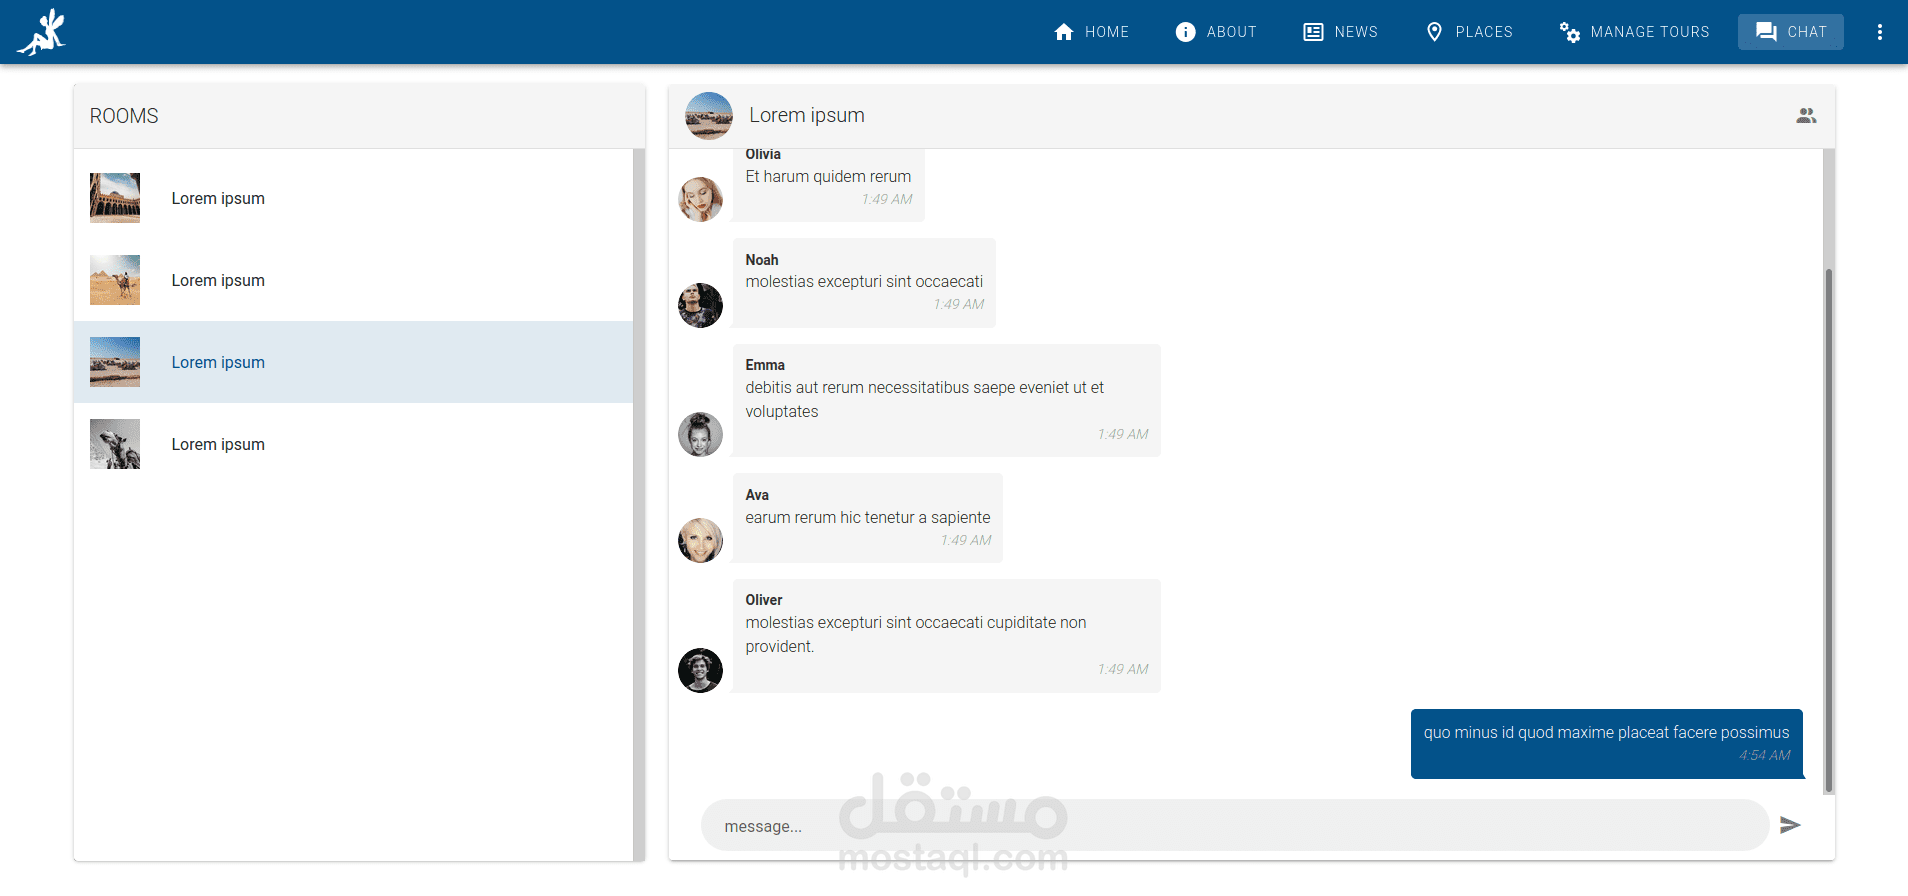The width and height of the screenshot is (1908, 896).
Task: Navigate to Places
Action: click(x=1468, y=32)
